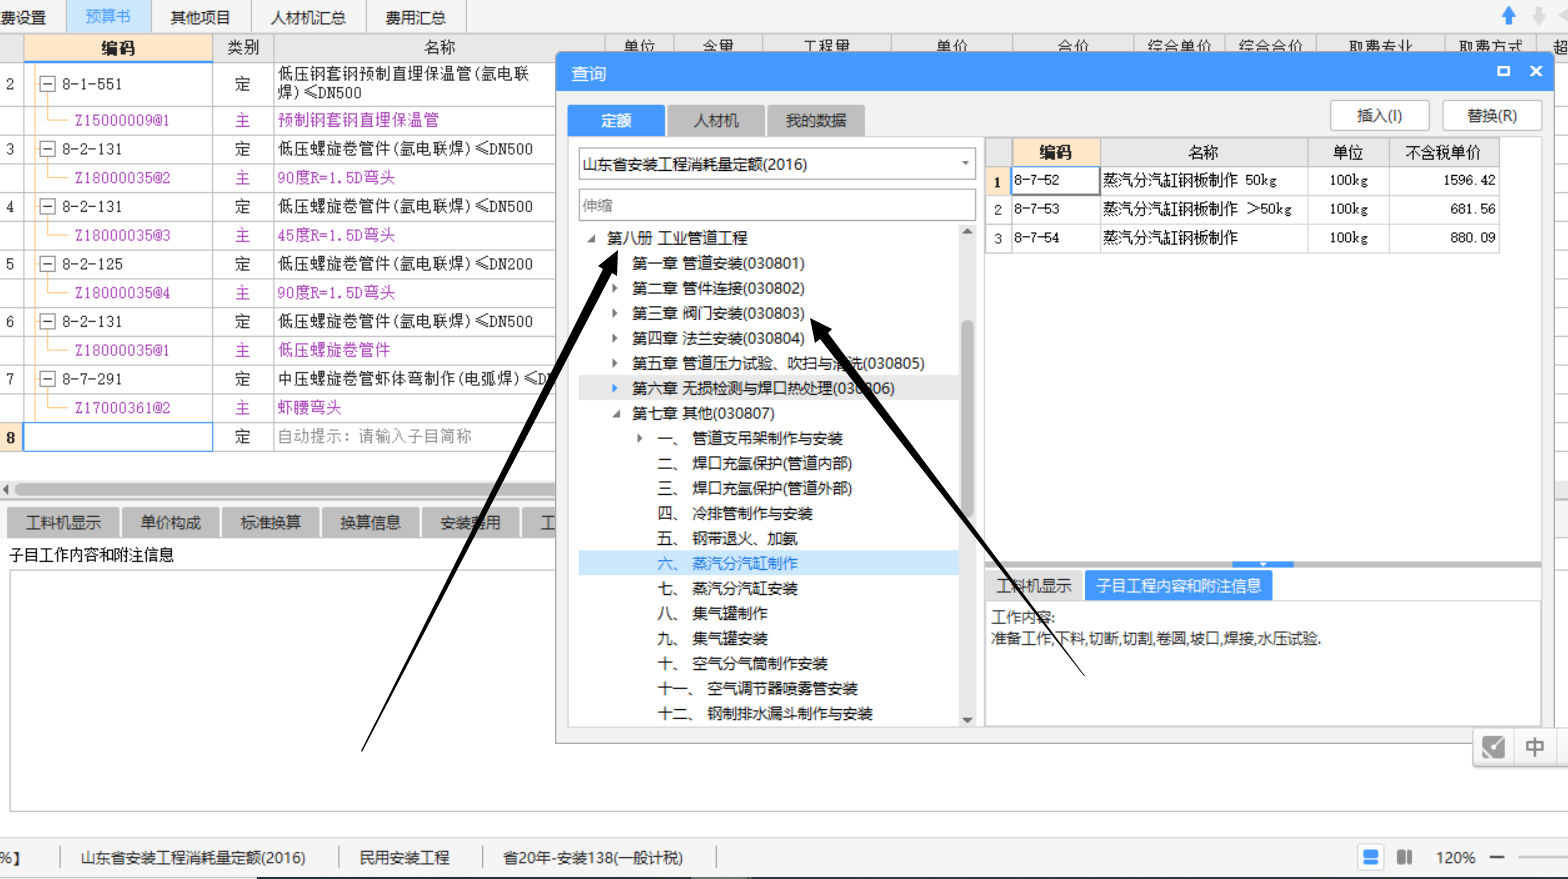The height and width of the screenshot is (879, 1568).
Task: Click the empty code cell in row 8
Action: [x=118, y=437]
